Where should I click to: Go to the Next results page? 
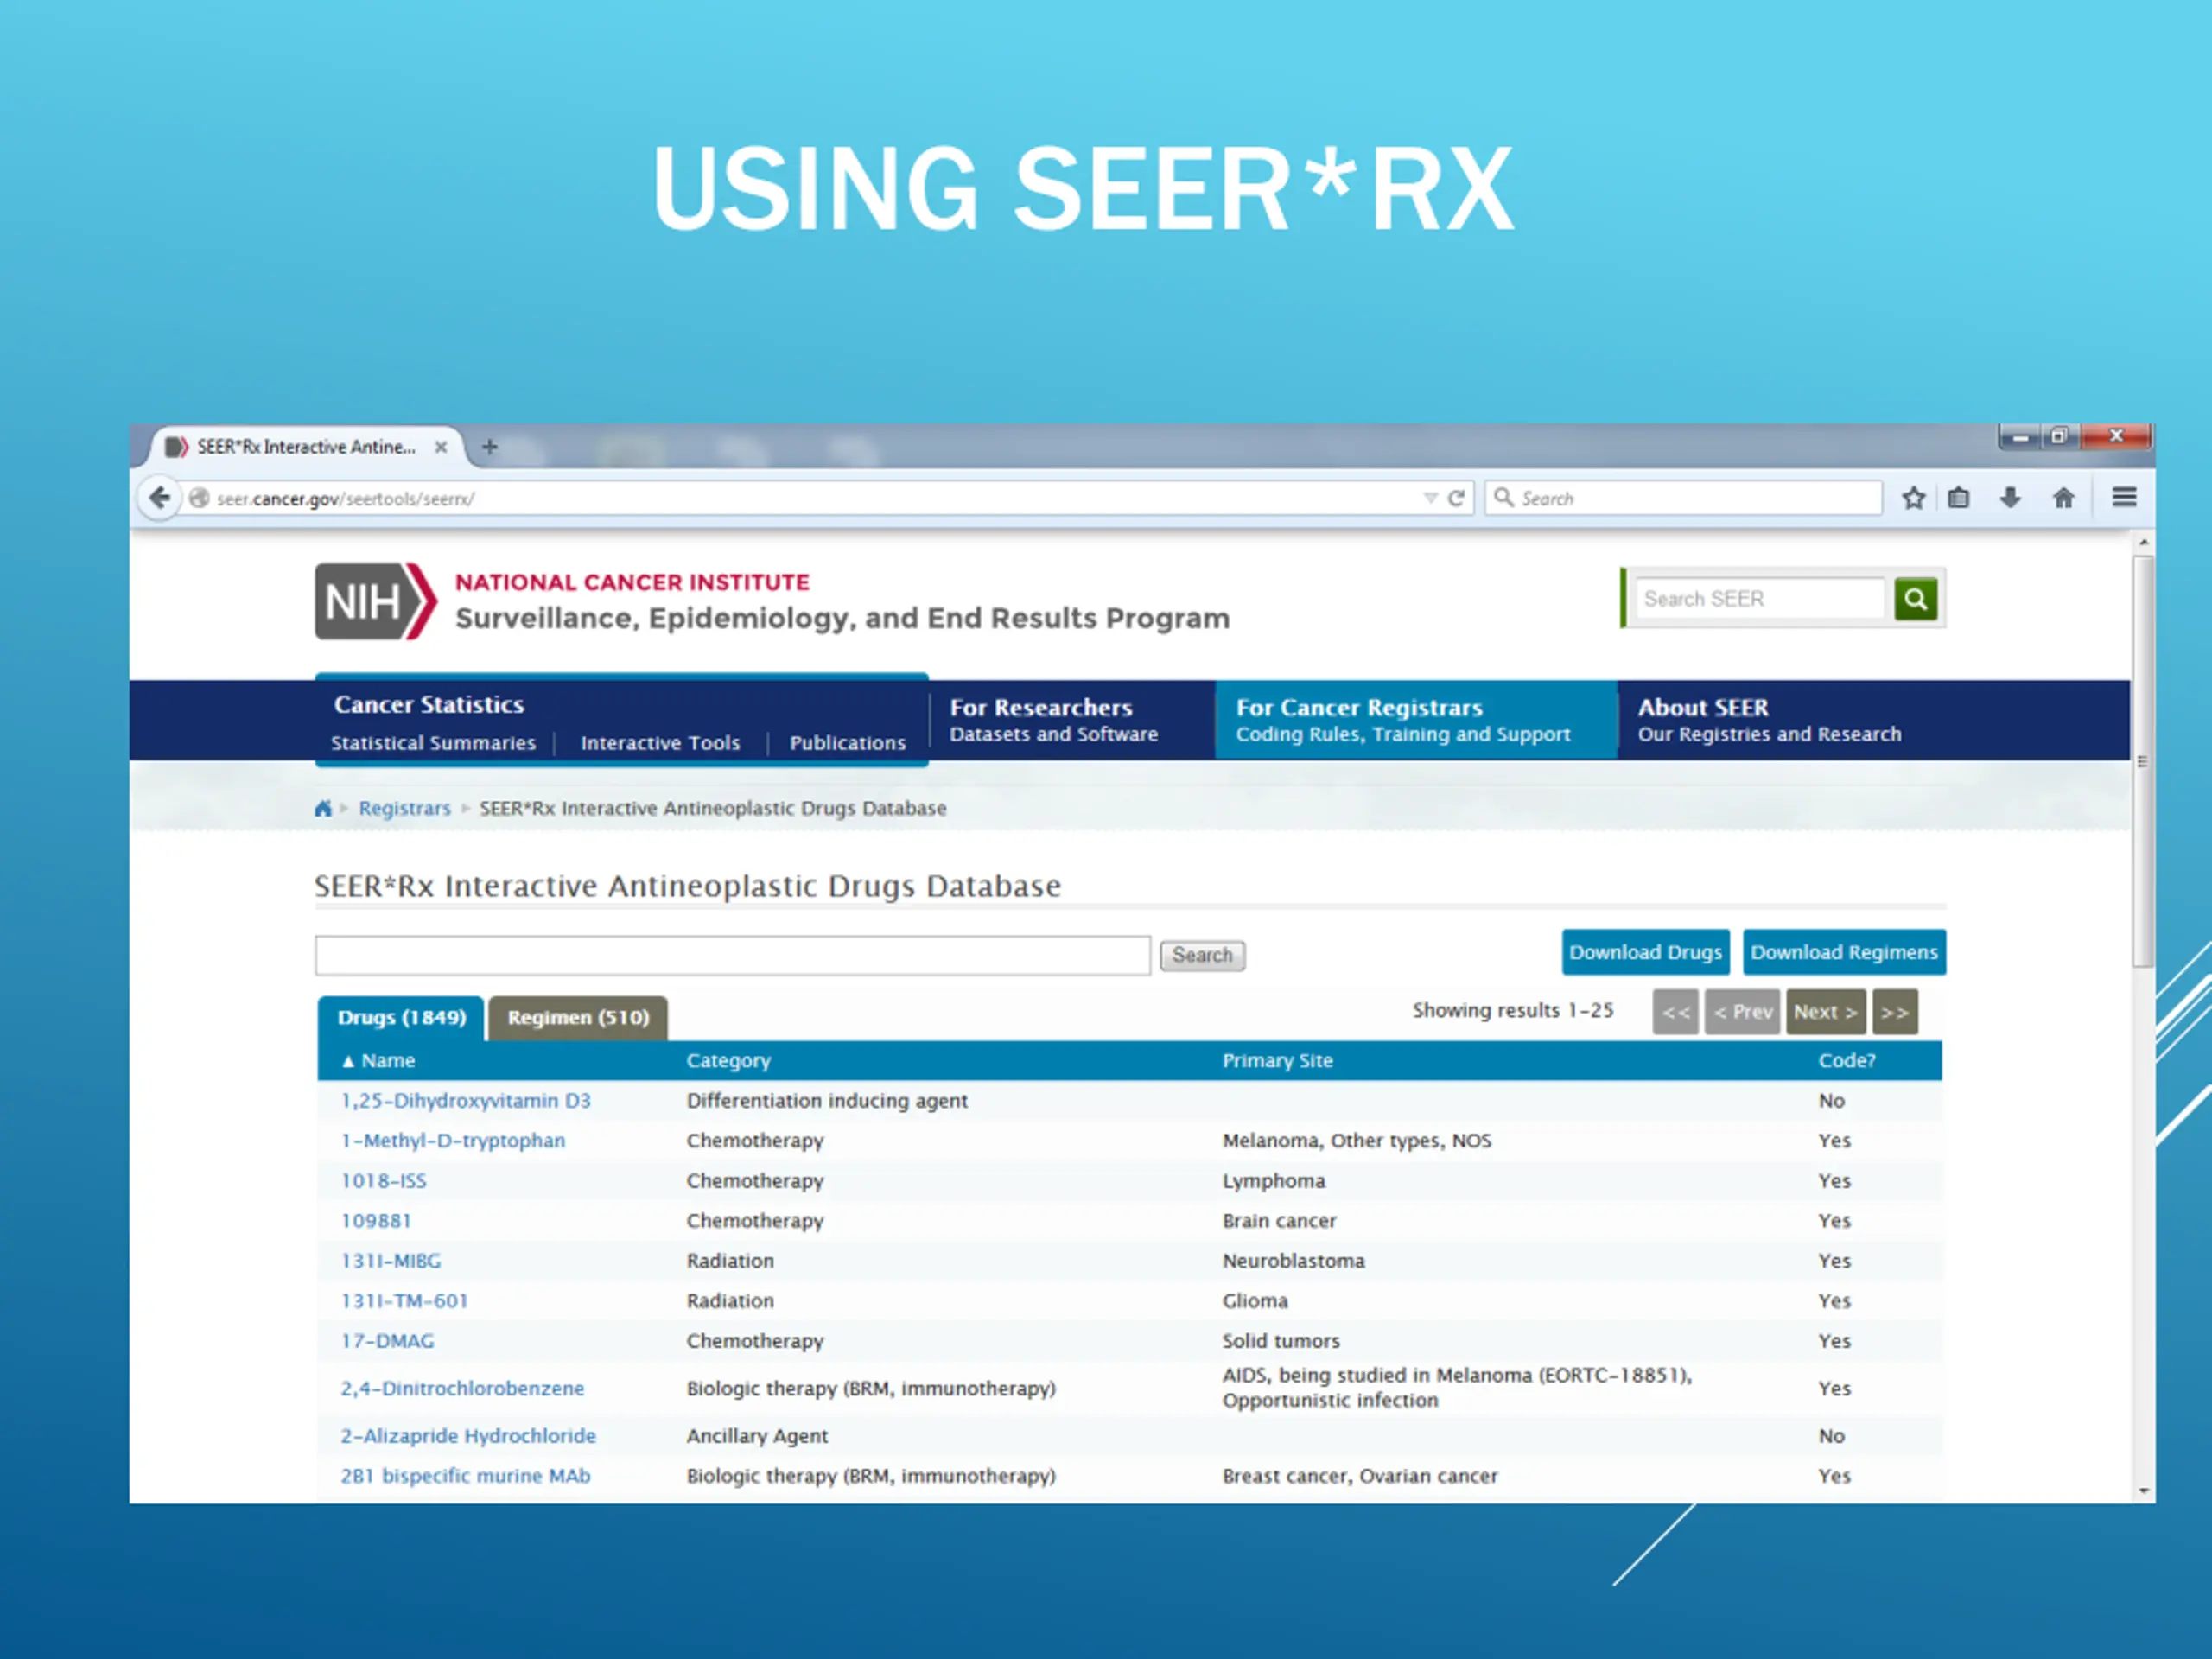[x=1825, y=1012]
